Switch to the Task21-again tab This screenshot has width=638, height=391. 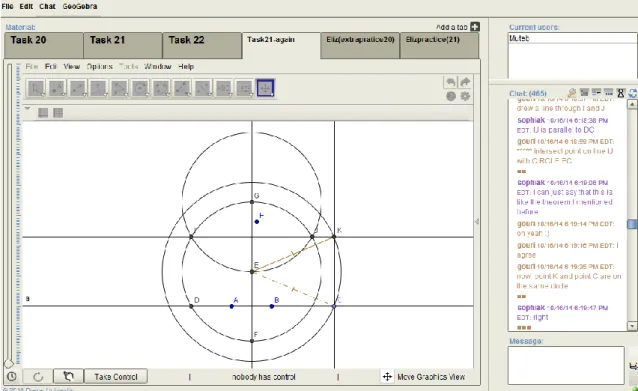click(x=281, y=45)
